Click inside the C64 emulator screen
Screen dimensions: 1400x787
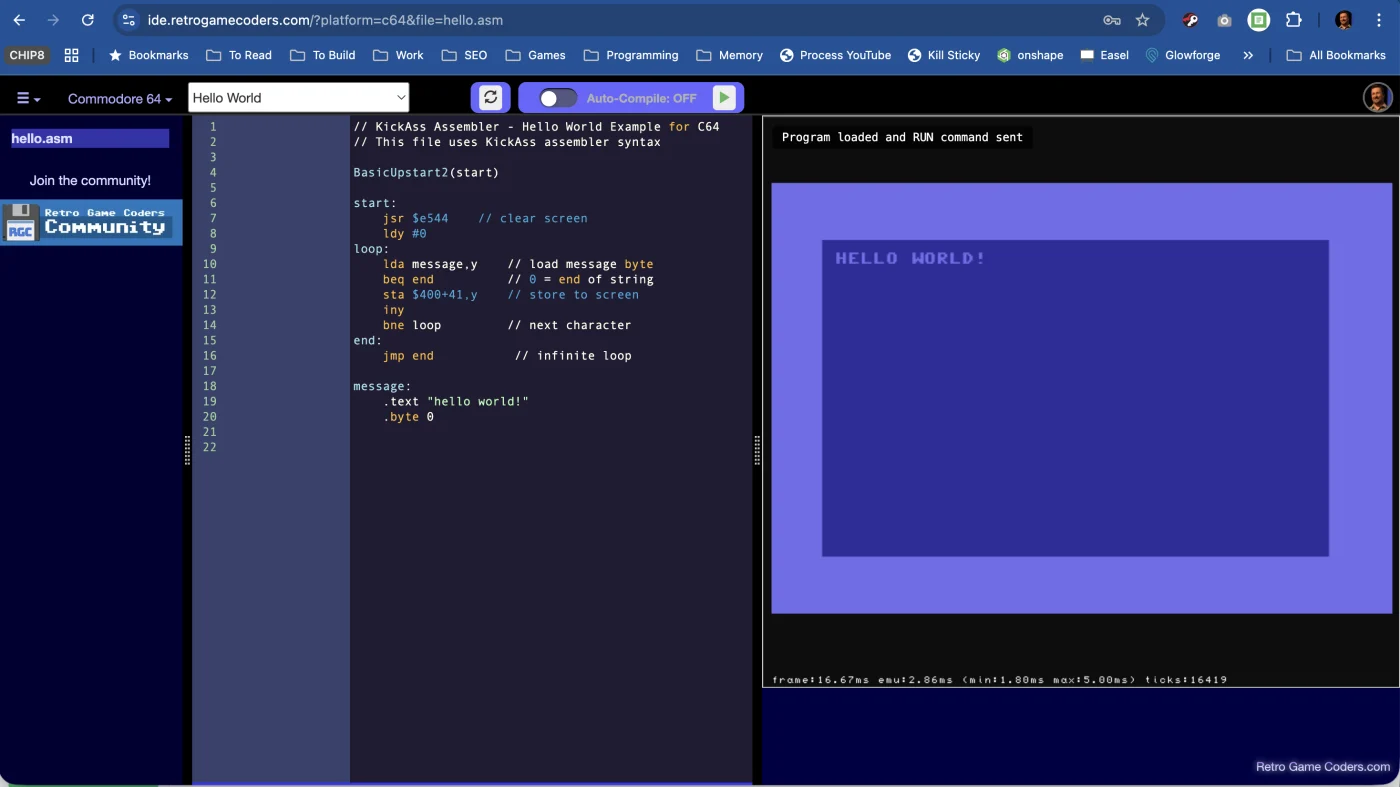click(x=1081, y=398)
